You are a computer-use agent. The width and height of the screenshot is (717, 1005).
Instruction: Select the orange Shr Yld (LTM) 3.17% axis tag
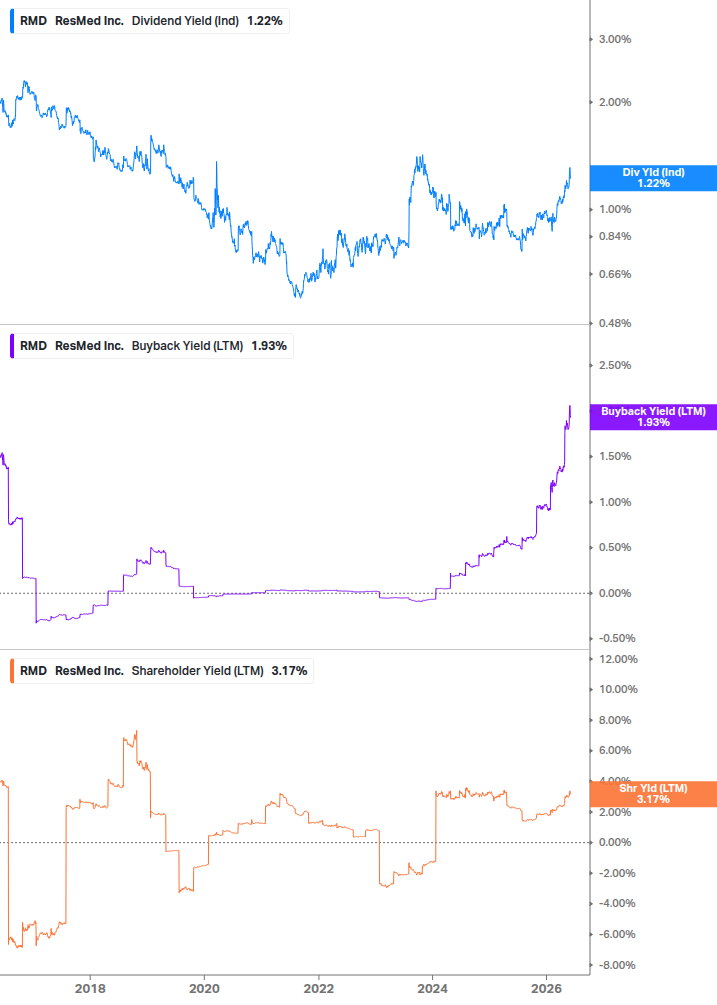653,793
